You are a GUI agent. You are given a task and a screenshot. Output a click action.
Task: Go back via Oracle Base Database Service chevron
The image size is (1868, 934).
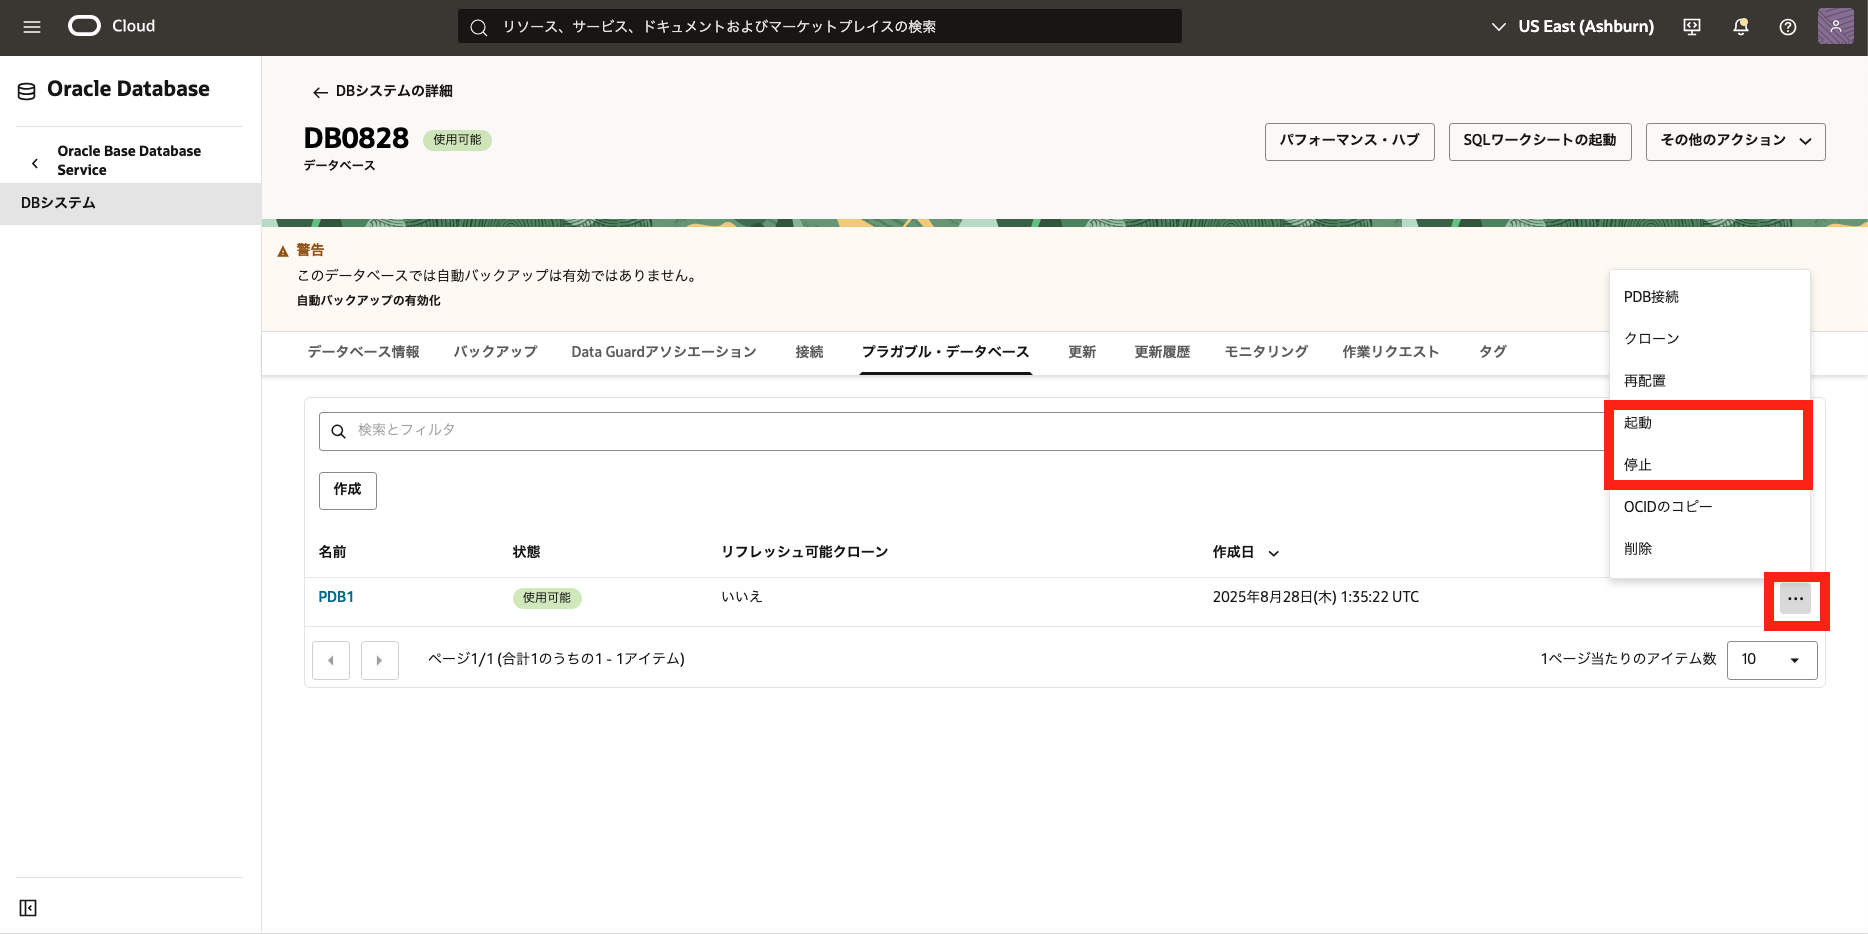(35, 162)
